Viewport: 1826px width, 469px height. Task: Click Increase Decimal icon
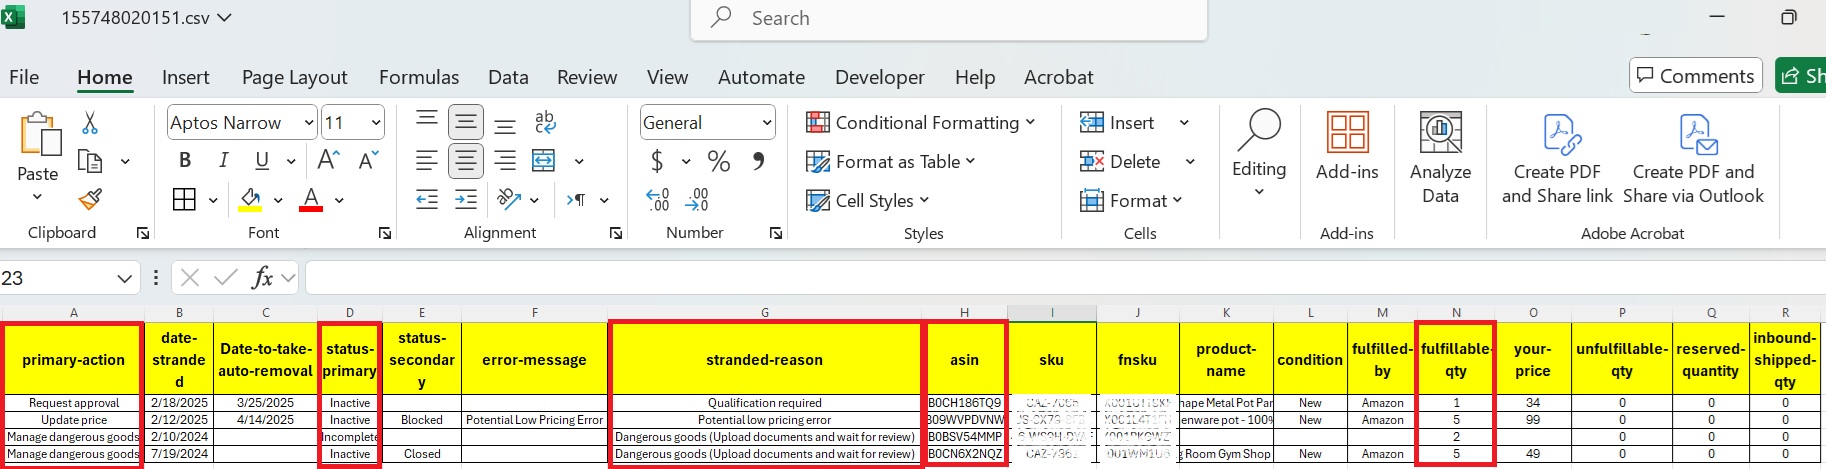click(x=657, y=199)
